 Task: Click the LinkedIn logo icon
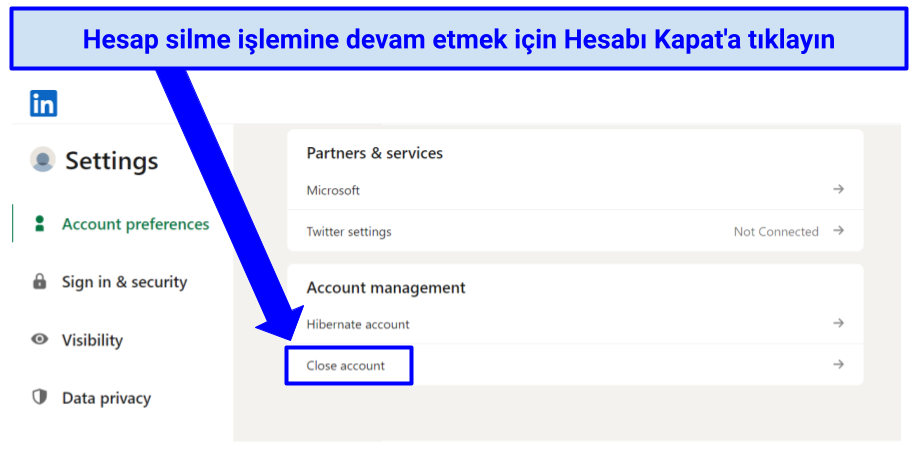tap(43, 103)
